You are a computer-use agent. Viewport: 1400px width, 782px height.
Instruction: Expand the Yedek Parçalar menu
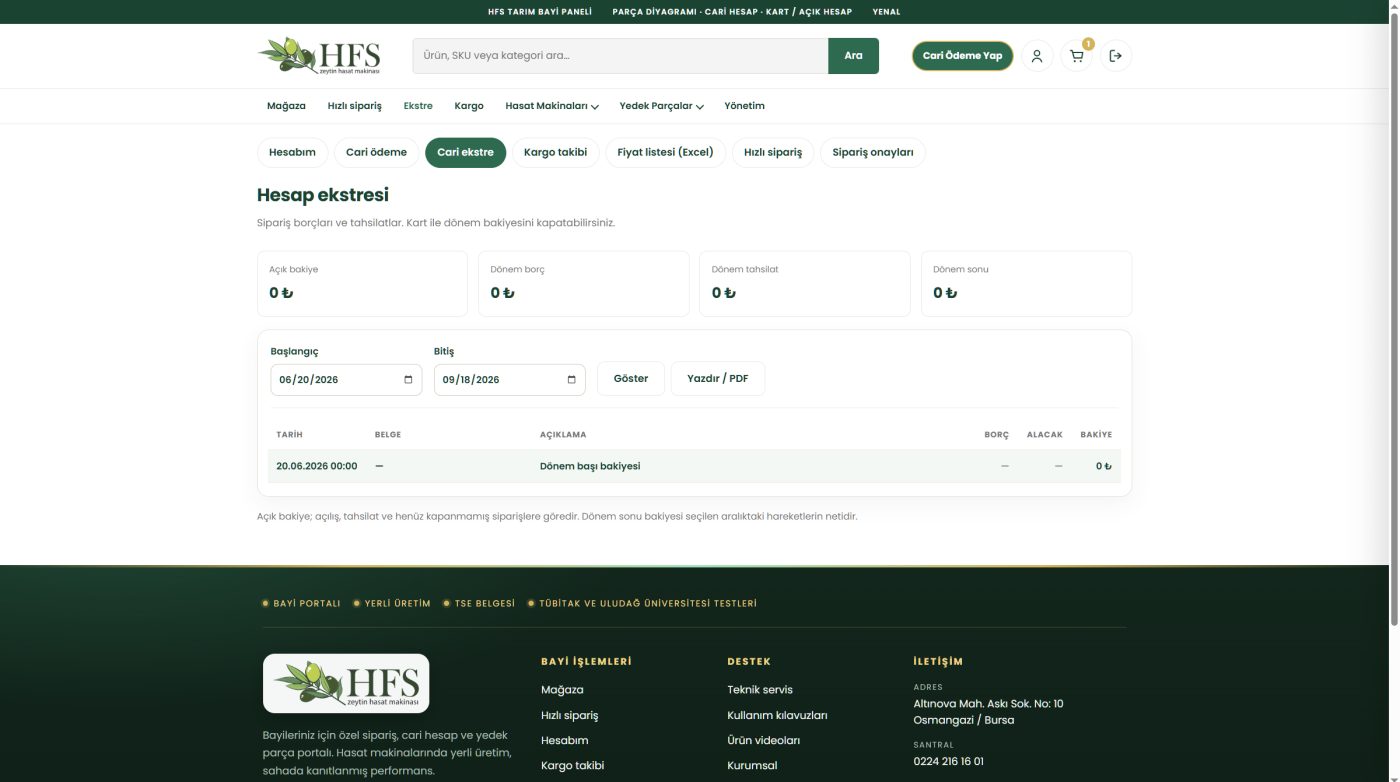point(662,106)
